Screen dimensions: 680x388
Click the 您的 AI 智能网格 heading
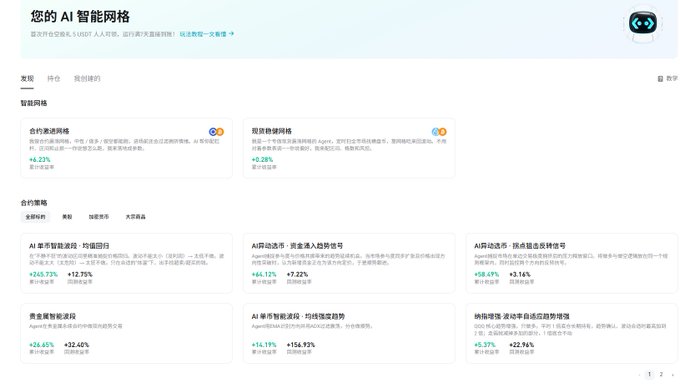[x=80, y=16]
